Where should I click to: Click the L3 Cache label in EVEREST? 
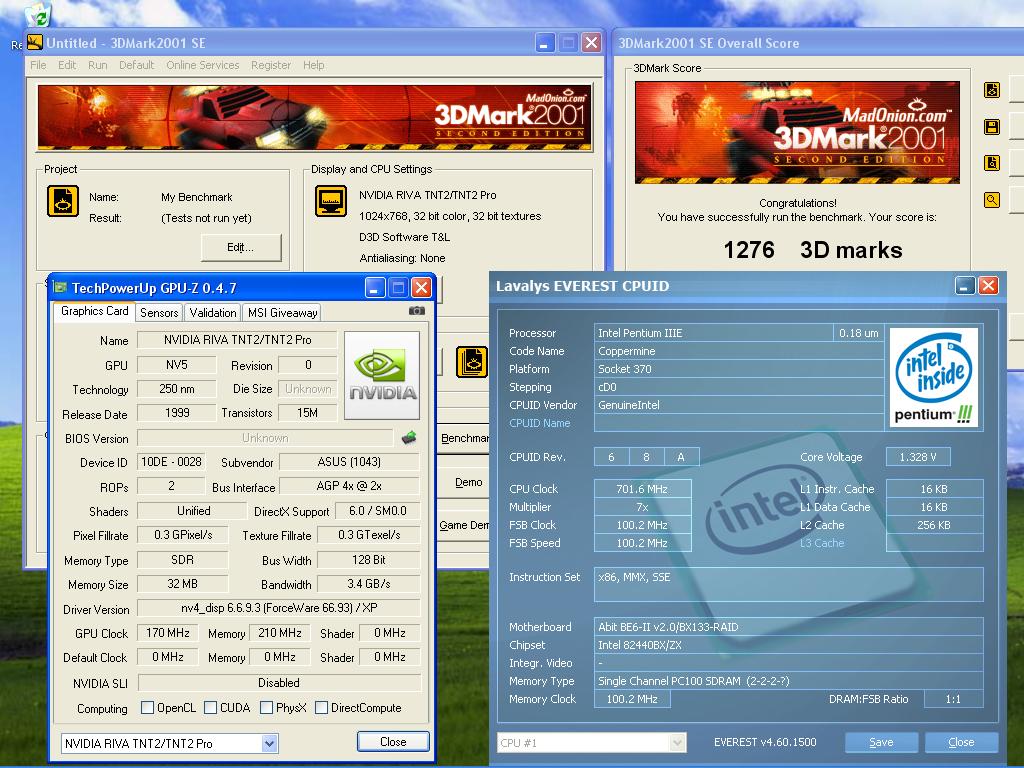tap(822, 543)
